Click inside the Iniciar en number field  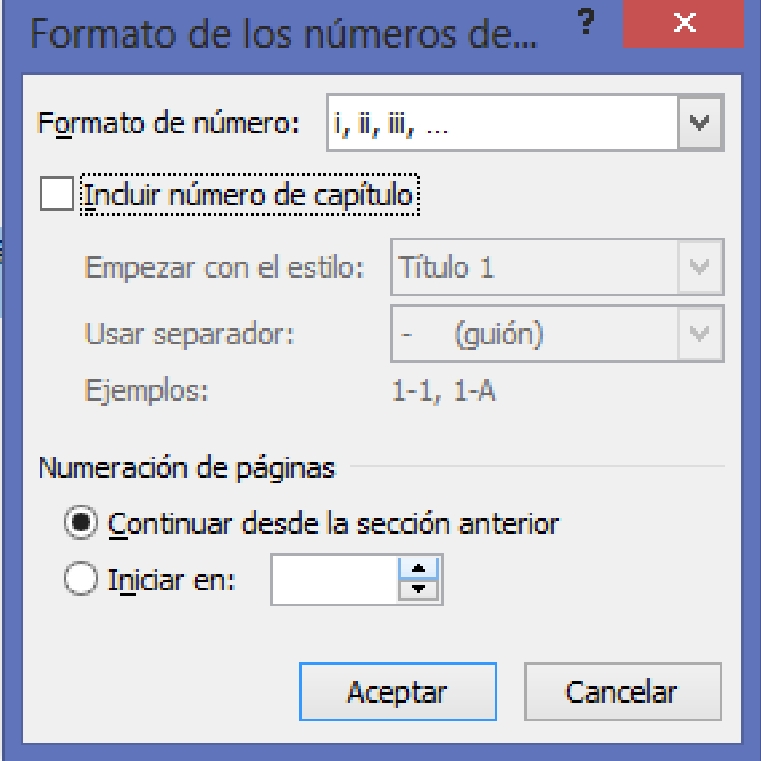[334, 579]
